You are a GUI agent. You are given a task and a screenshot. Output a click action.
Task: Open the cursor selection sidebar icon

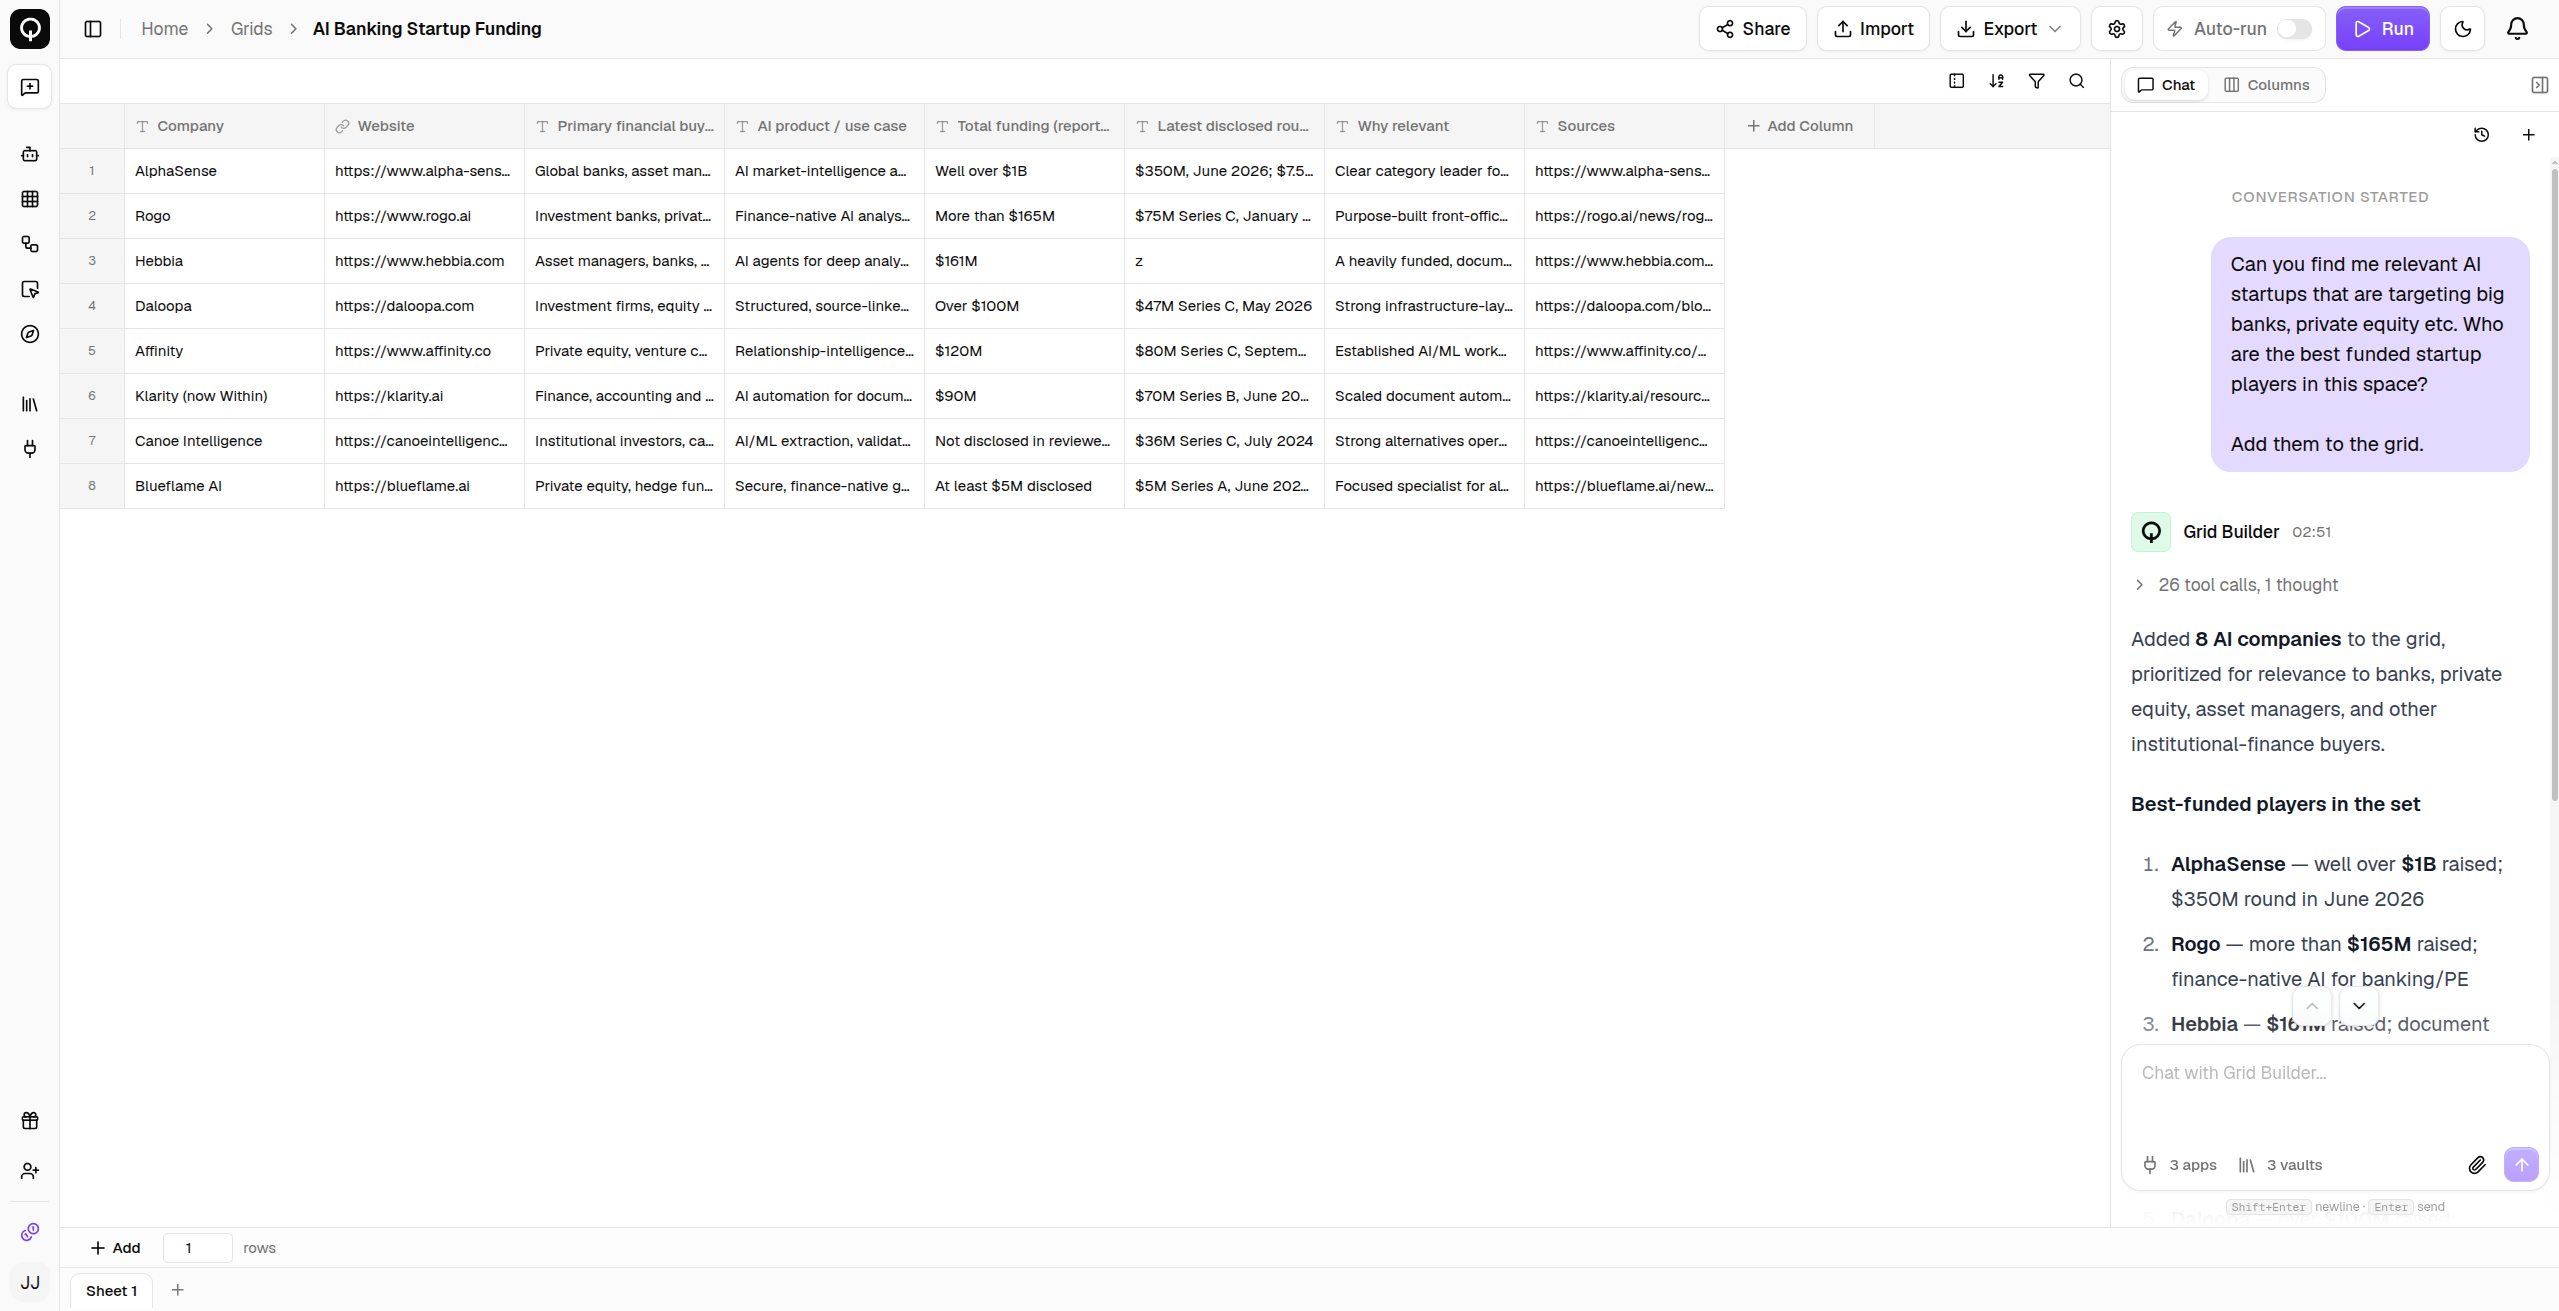[x=30, y=289]
